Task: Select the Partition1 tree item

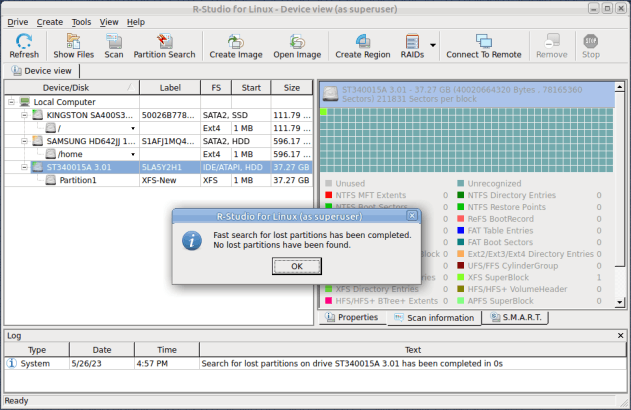Action: click(78, 180)
